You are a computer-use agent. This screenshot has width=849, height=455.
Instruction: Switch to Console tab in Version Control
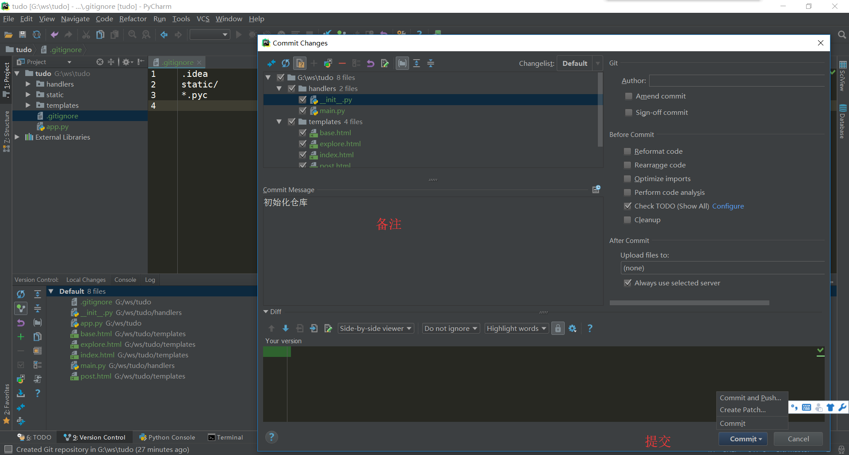pos(125,280)
